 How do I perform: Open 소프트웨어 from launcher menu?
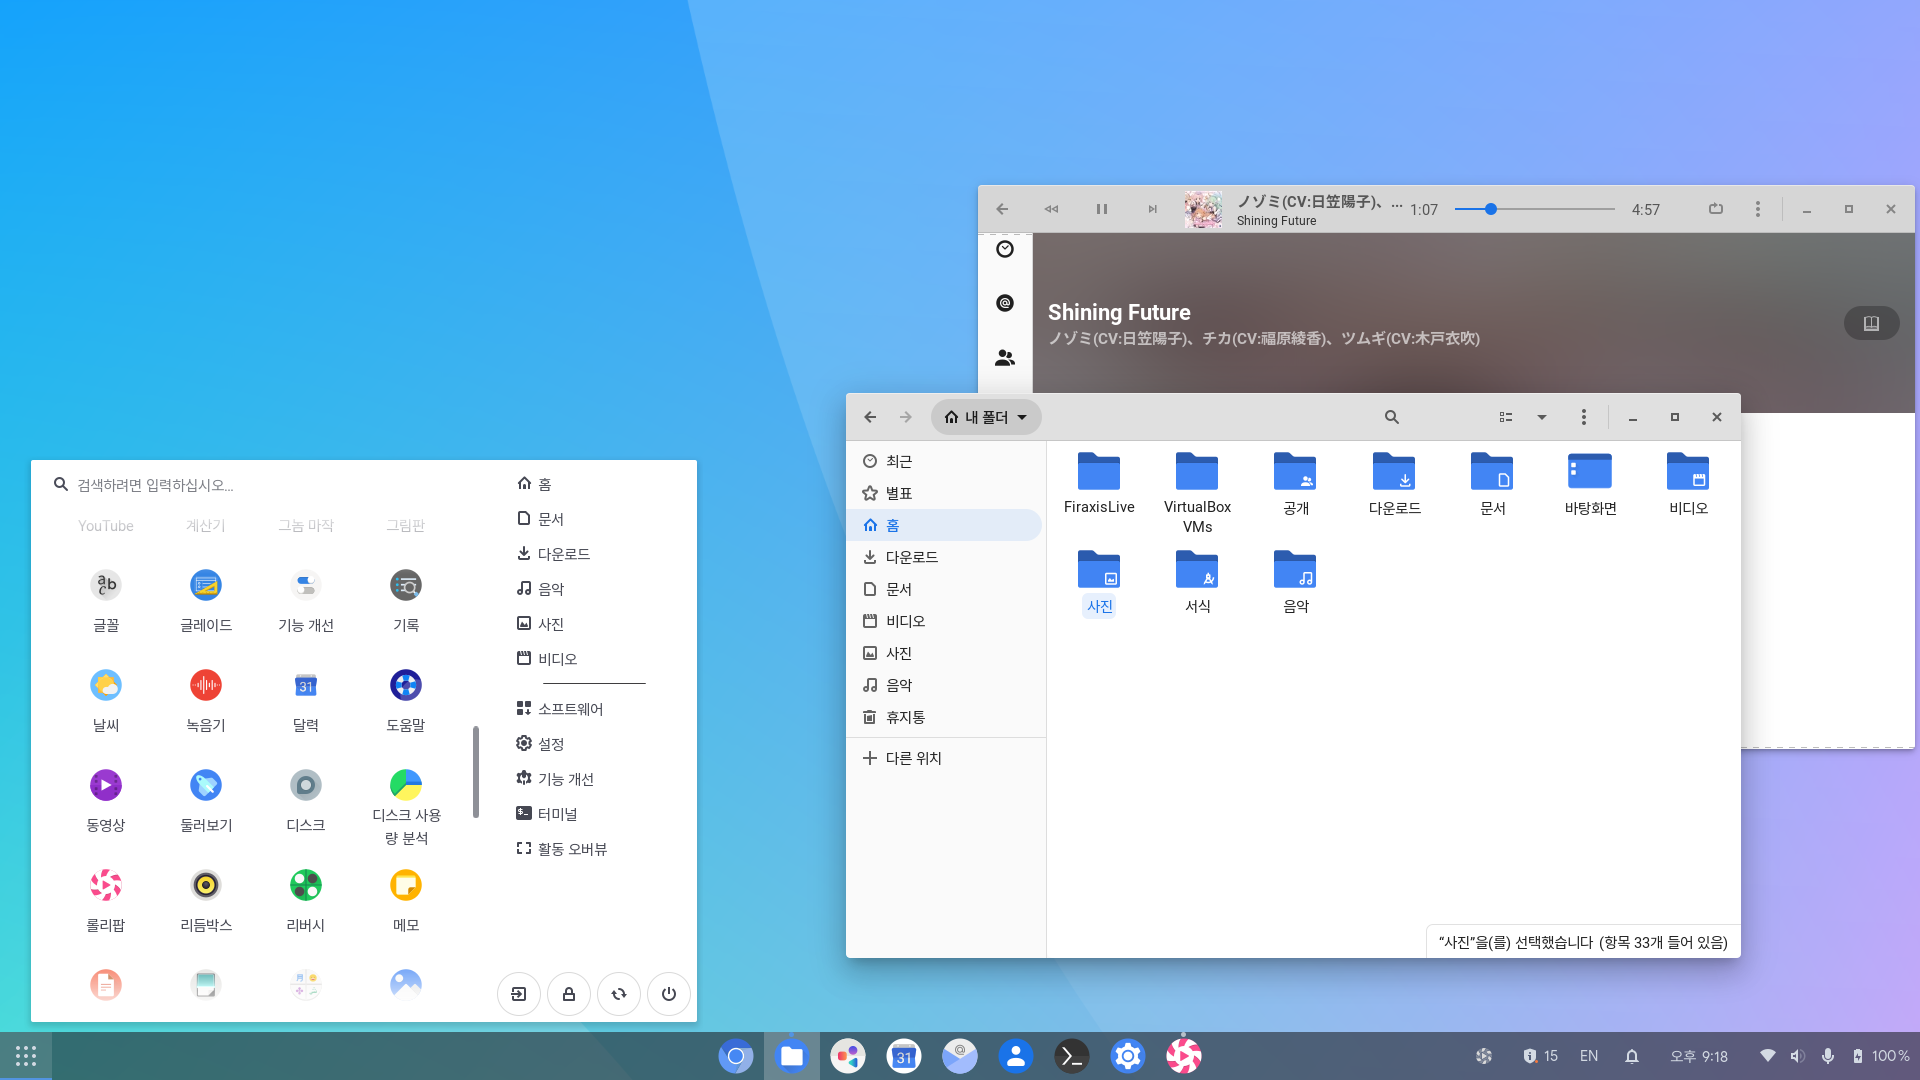pos(570,709)
